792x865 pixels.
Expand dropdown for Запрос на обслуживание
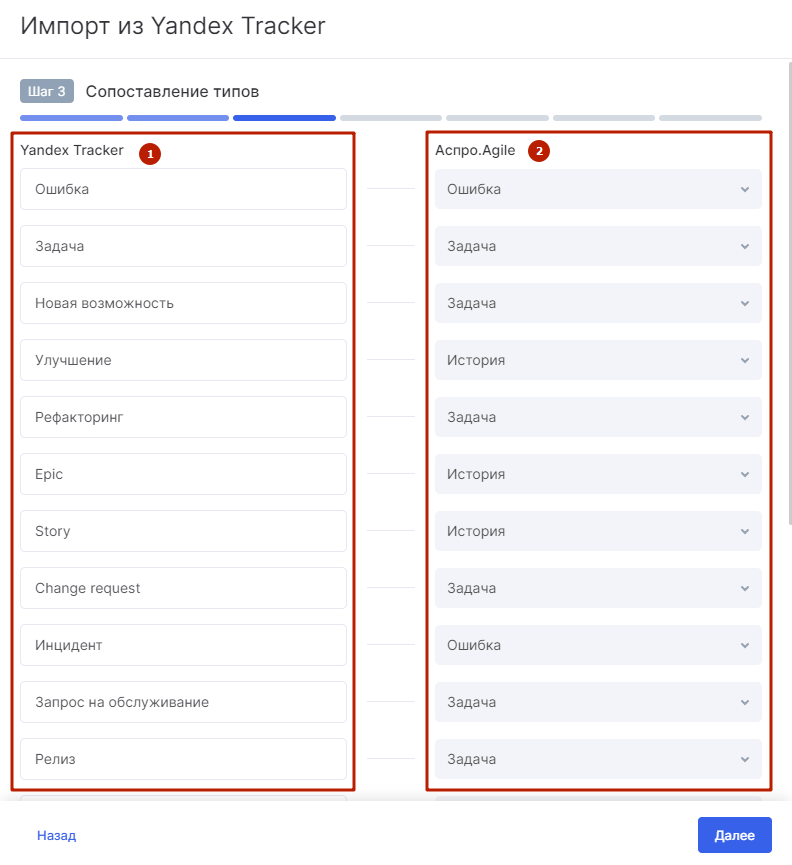(598, 702)
